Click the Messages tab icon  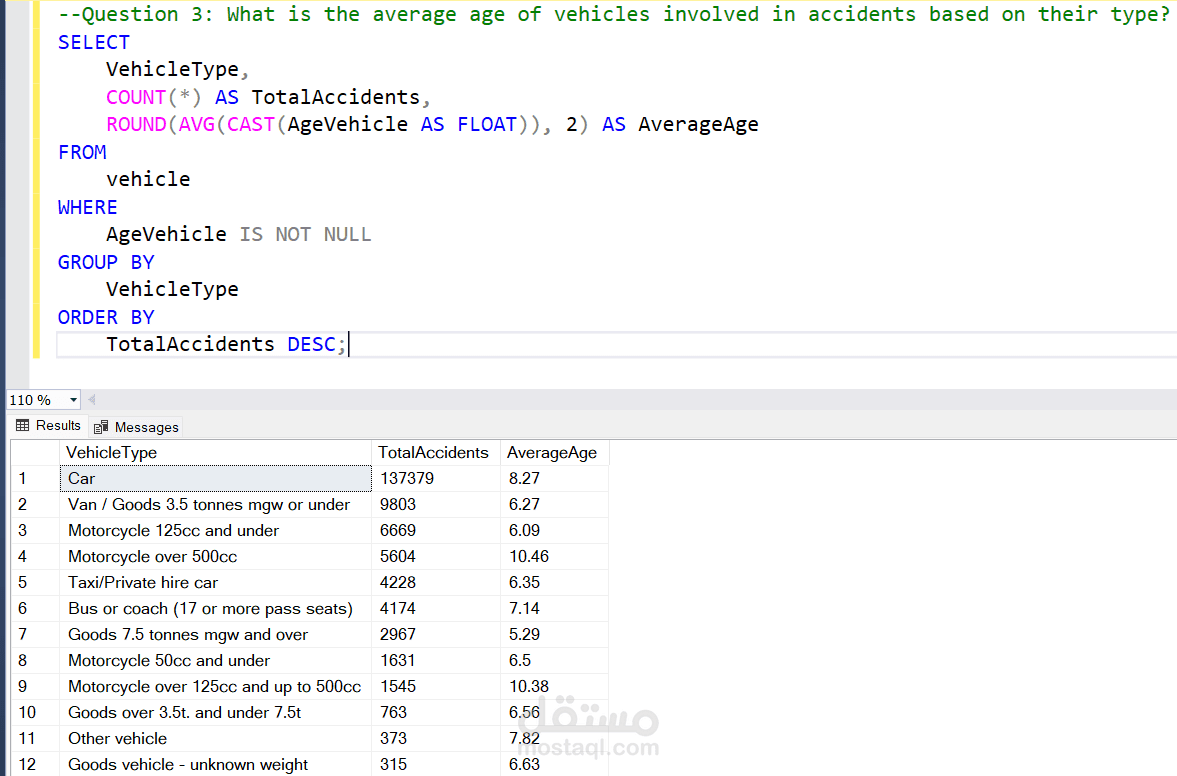click(x=101, y=427)
